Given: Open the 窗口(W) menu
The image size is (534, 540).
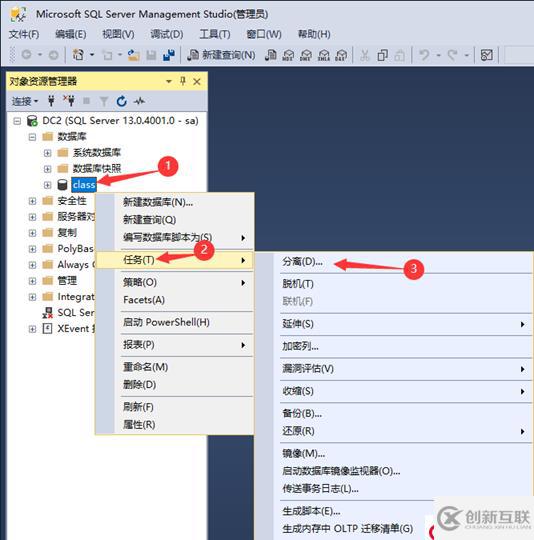Looking at the screenshot, I should (264, 34).
